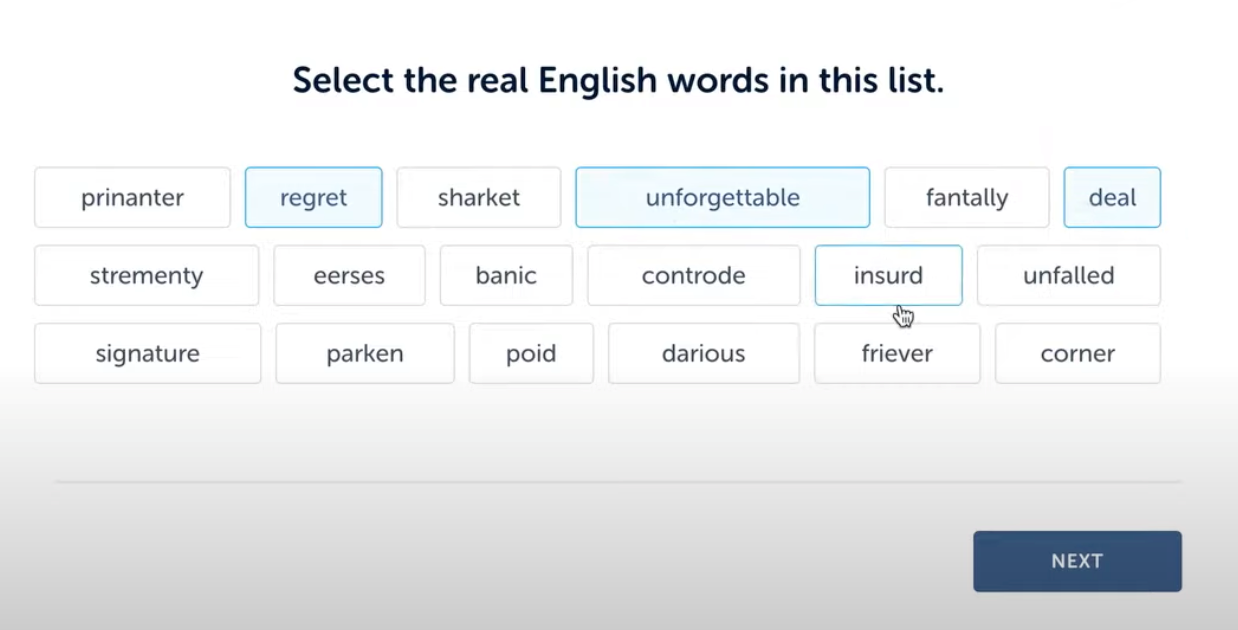Pick the word 'strementy'

pyautogui.click(x=146, y=275)
